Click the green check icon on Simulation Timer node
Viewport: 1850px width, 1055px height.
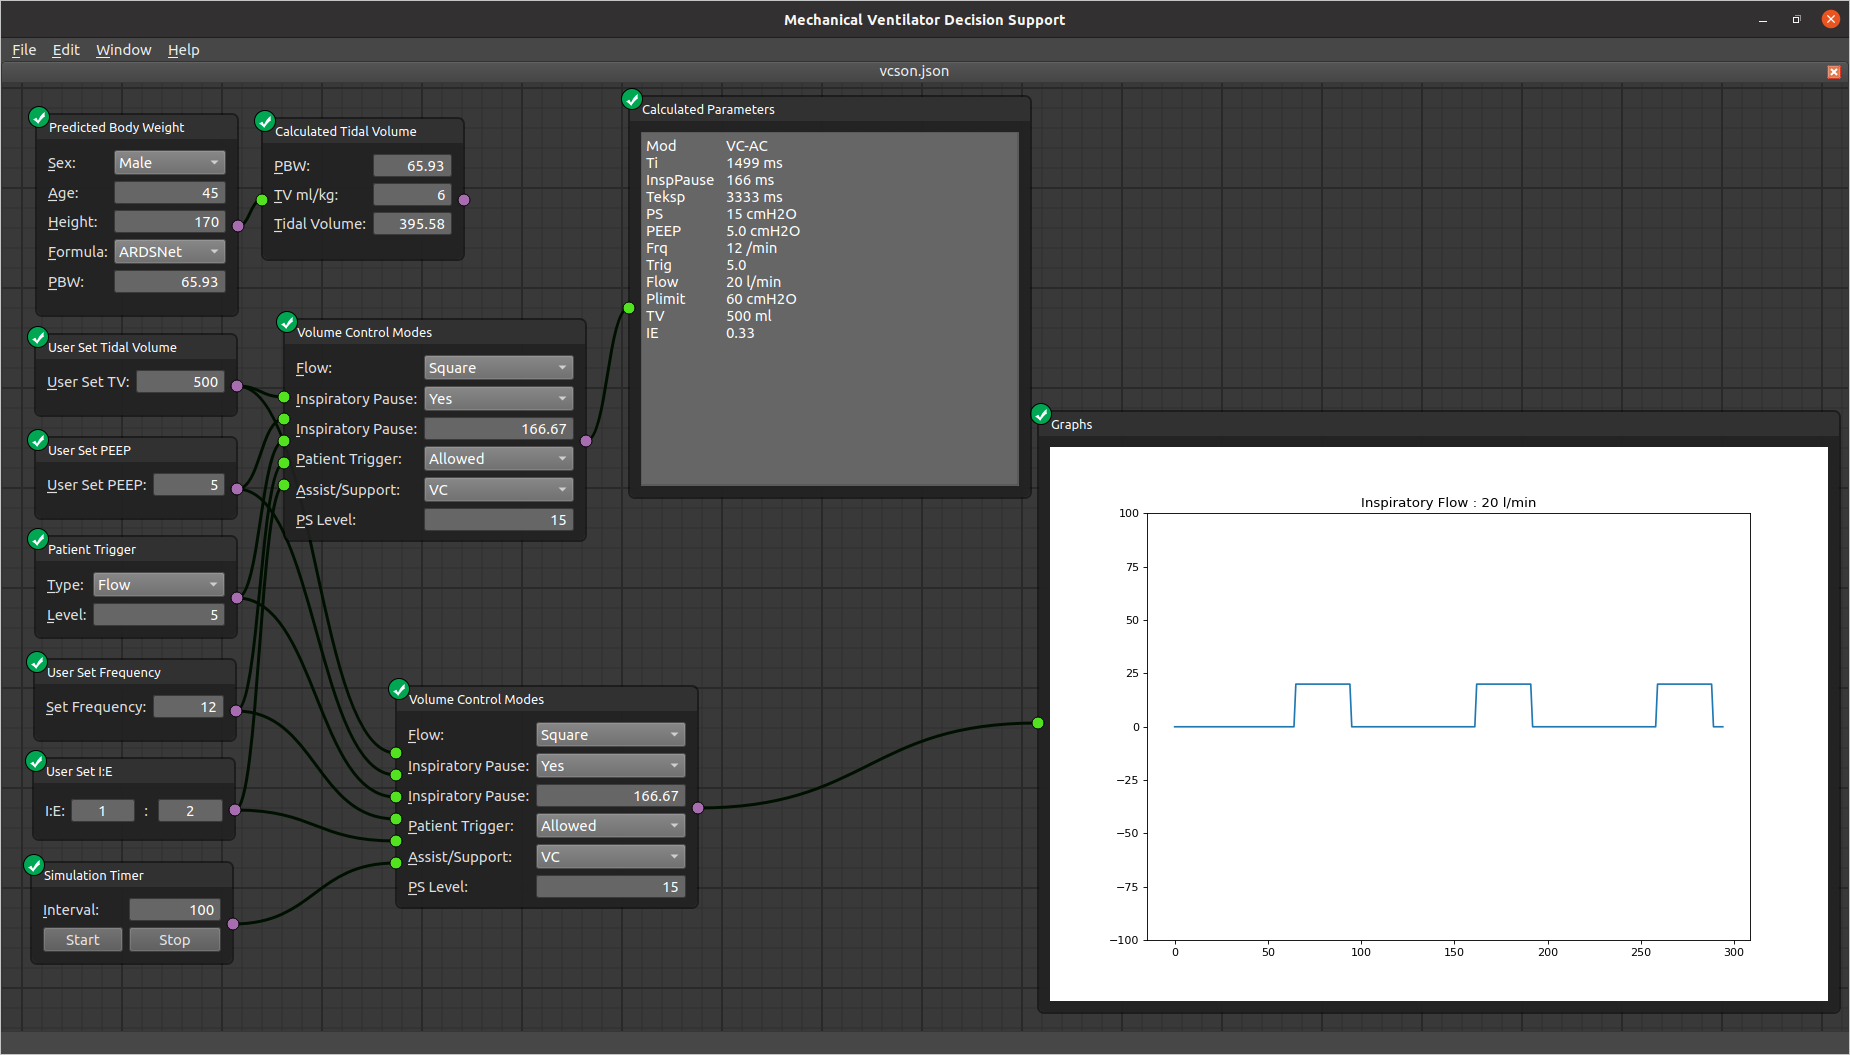(x=34, y=865)
